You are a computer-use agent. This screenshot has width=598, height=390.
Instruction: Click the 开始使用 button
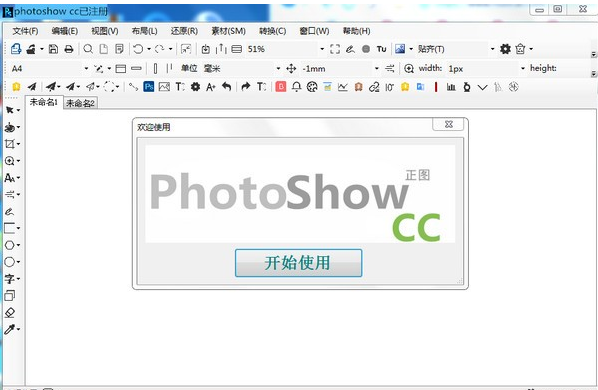[x=298, y=263]
